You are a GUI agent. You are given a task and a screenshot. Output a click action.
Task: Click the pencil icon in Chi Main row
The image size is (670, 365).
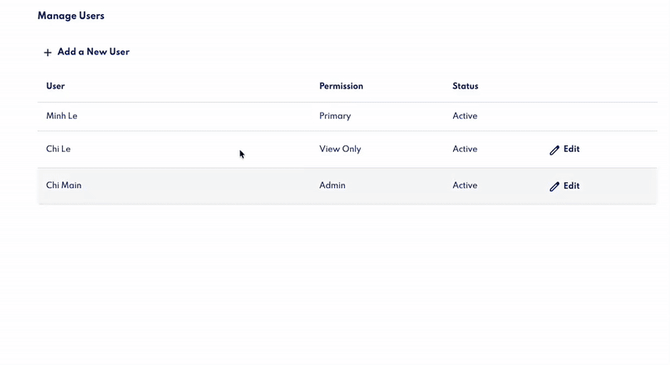554,186
